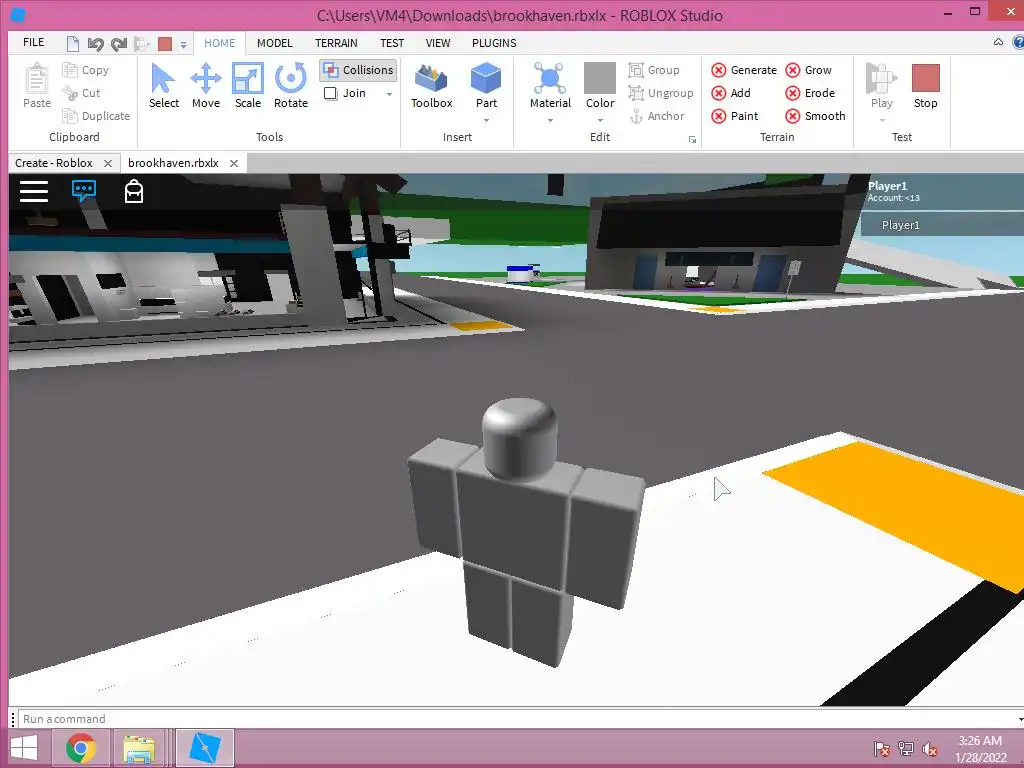This screenshot has width=1024, height=768.
Task: Click the Undo arrow
Action: click(x=95, y=44)
